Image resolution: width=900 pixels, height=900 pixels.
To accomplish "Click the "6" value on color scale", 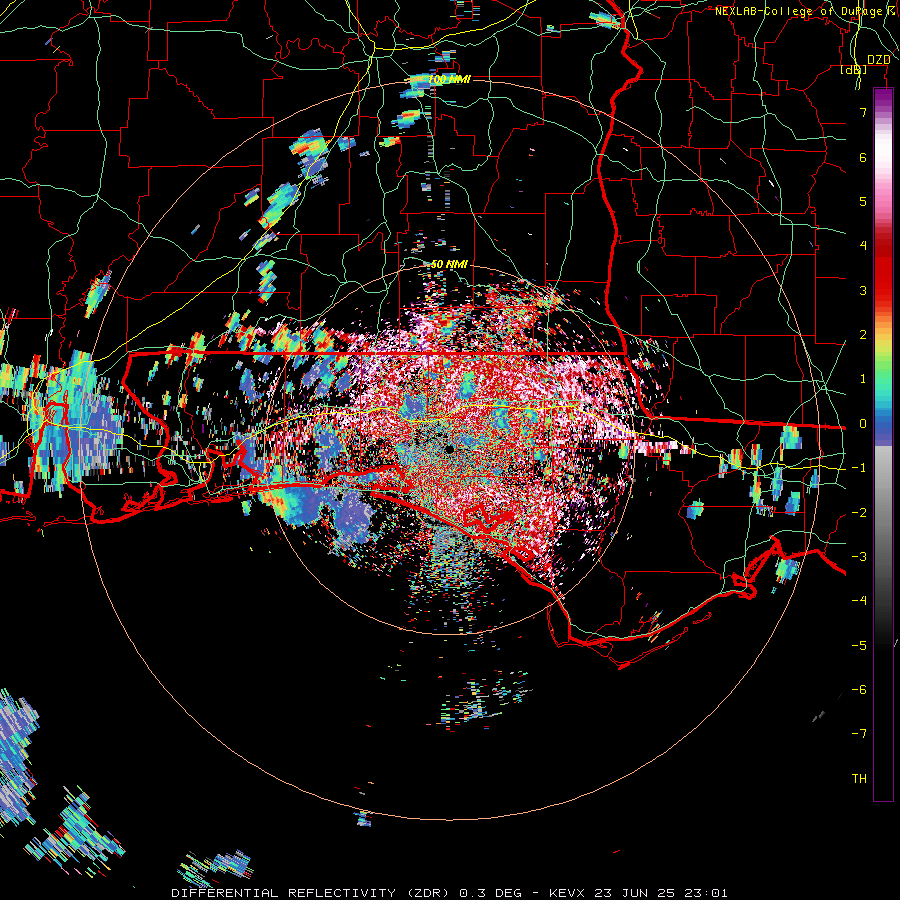I will point(863,157).
